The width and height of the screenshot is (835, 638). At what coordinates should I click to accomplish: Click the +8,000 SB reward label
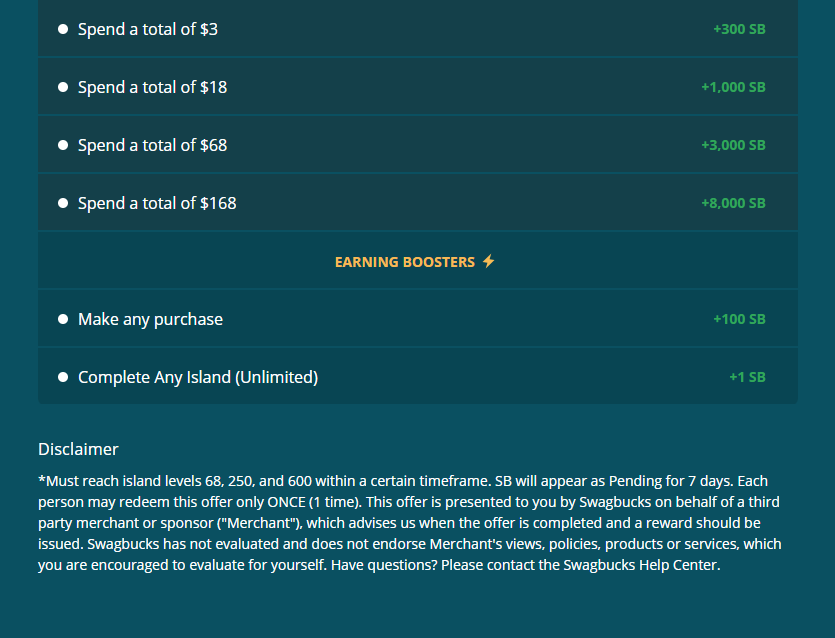pyautogui.click(x=733, y=202)
